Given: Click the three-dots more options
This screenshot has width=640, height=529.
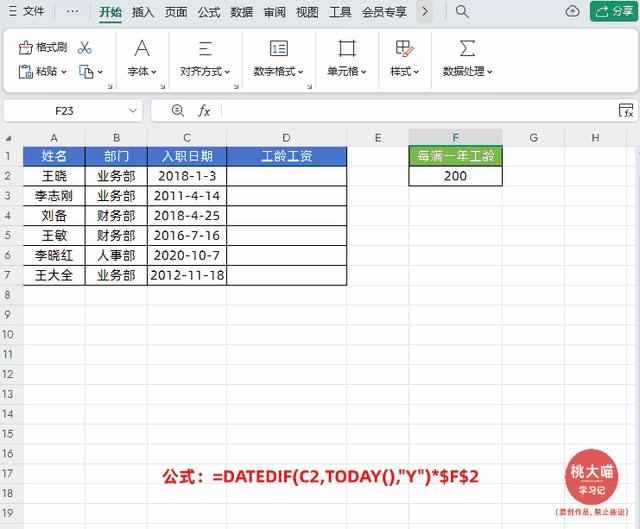Looking at the screenshot, I should (x=72, y=11).
